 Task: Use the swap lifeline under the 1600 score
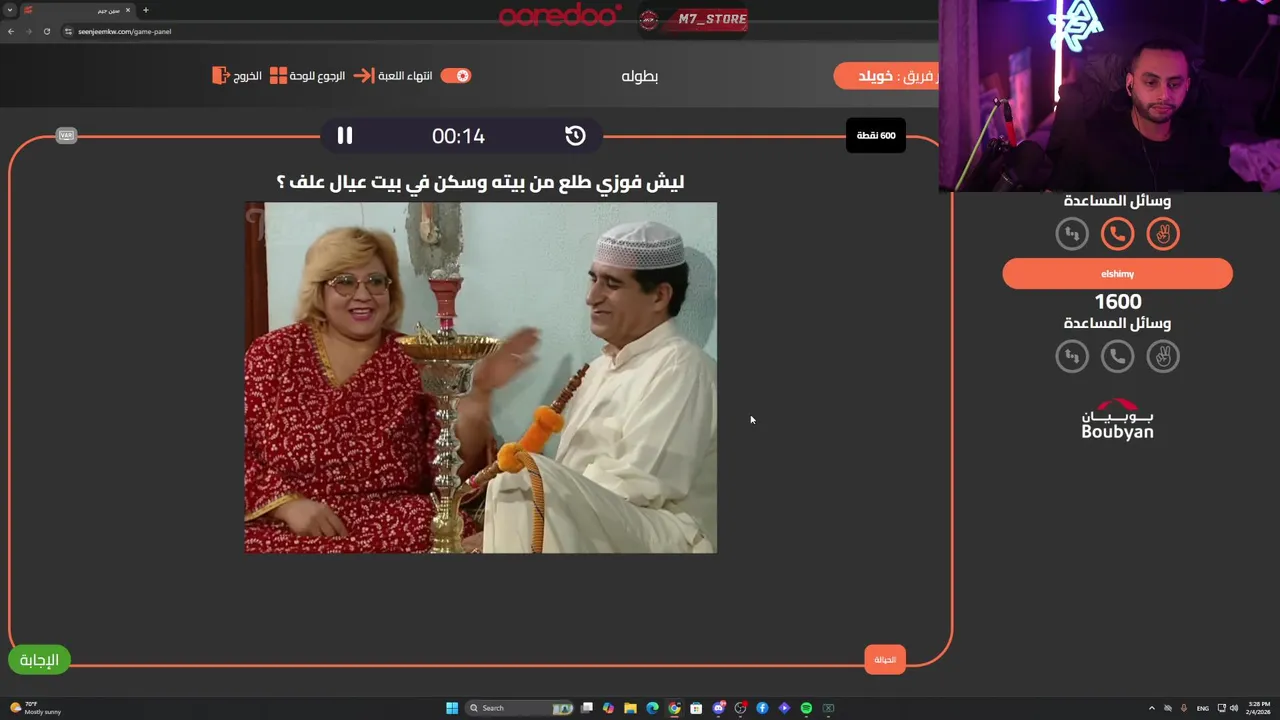(1072, 356)
